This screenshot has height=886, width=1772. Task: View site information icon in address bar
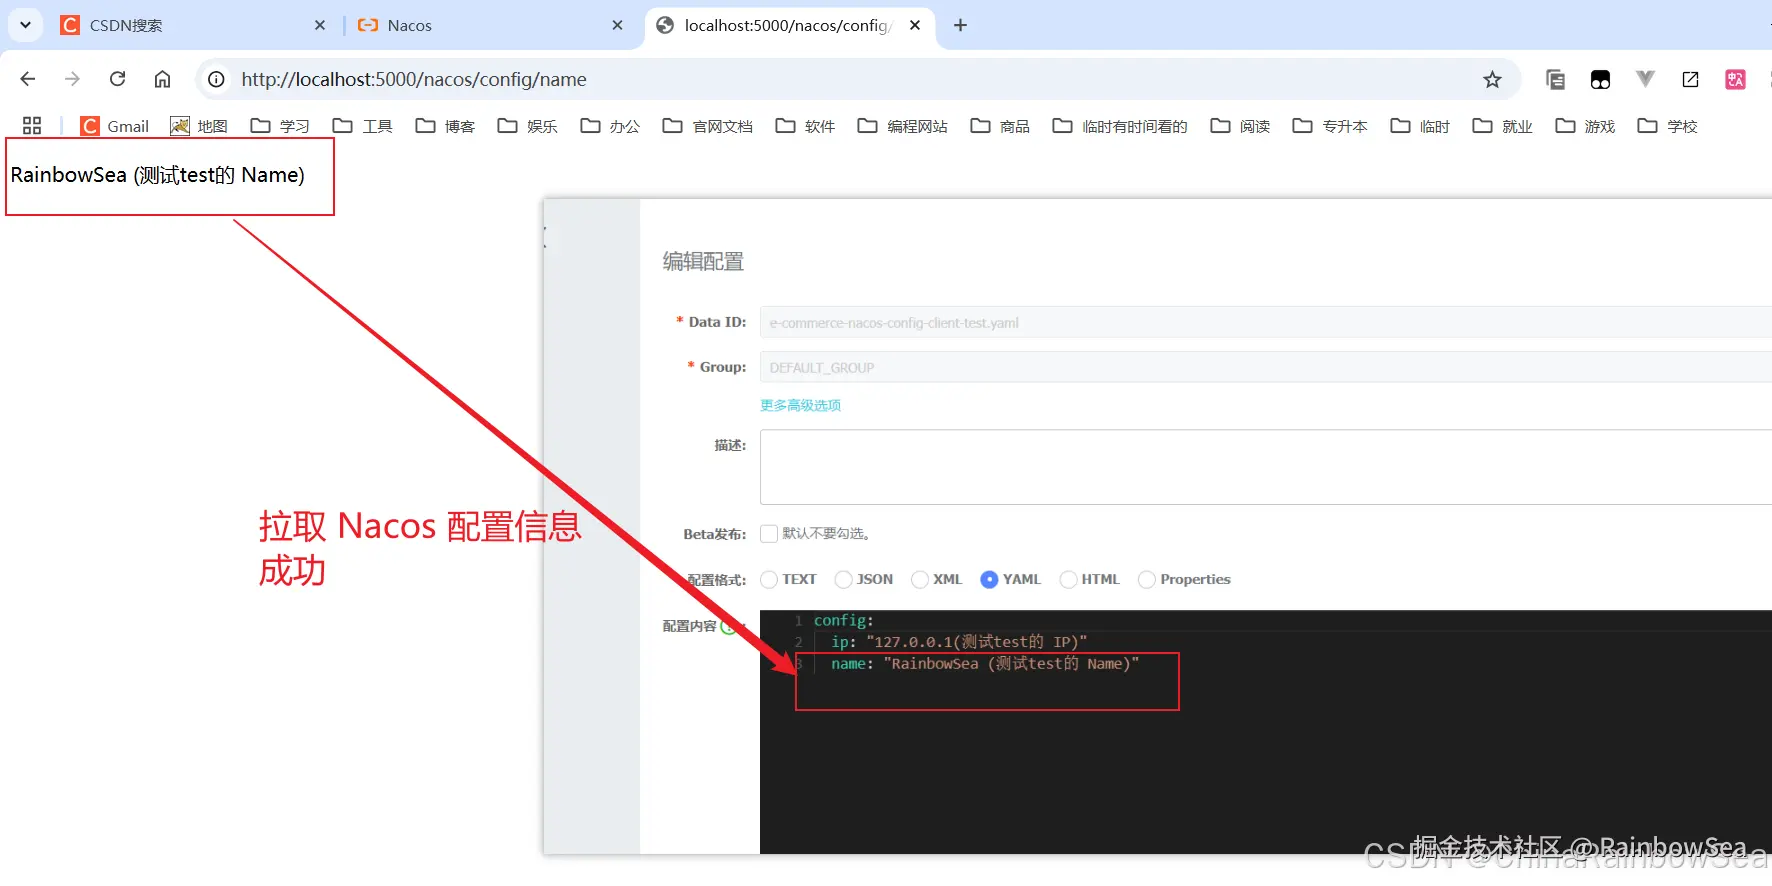click(216, 79)
